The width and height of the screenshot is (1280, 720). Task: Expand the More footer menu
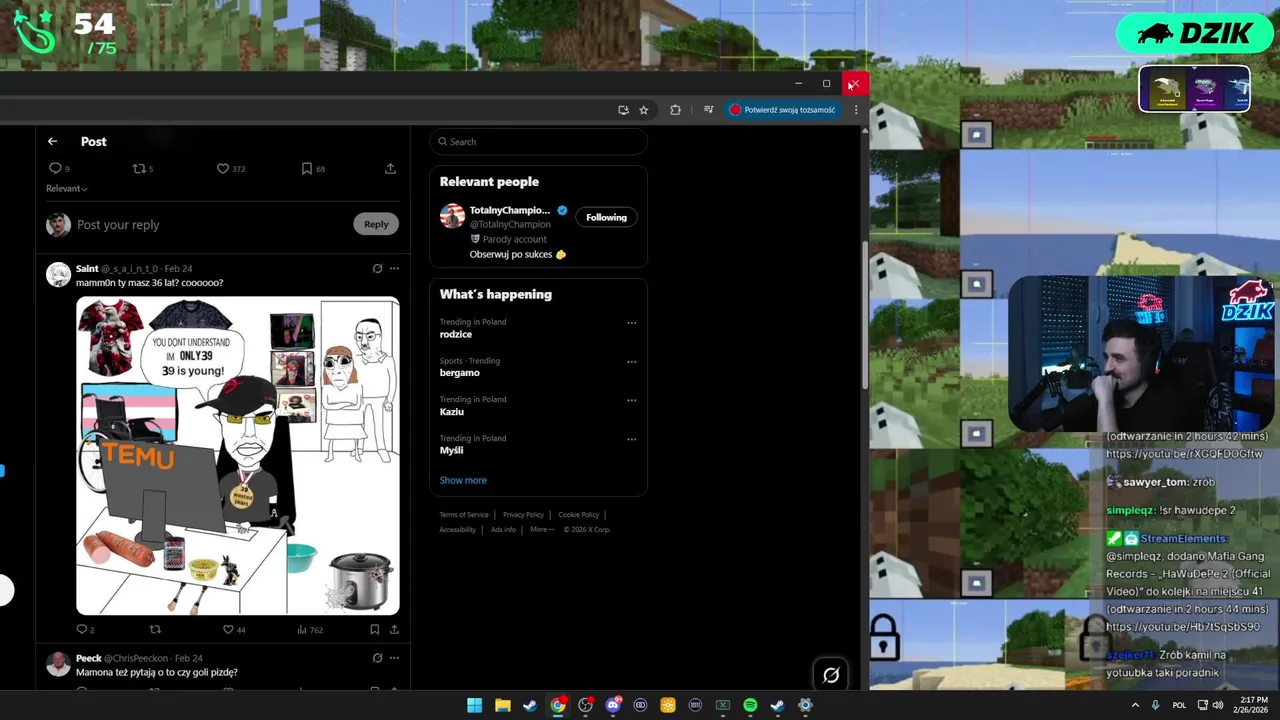(x=540, y=530)
